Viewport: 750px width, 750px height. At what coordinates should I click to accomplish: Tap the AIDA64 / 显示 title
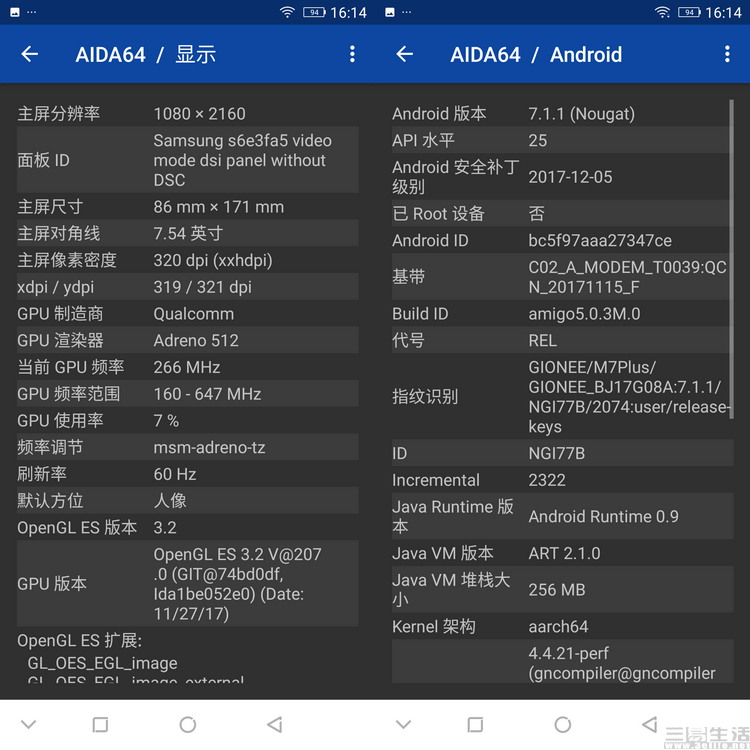click(146, 54)
